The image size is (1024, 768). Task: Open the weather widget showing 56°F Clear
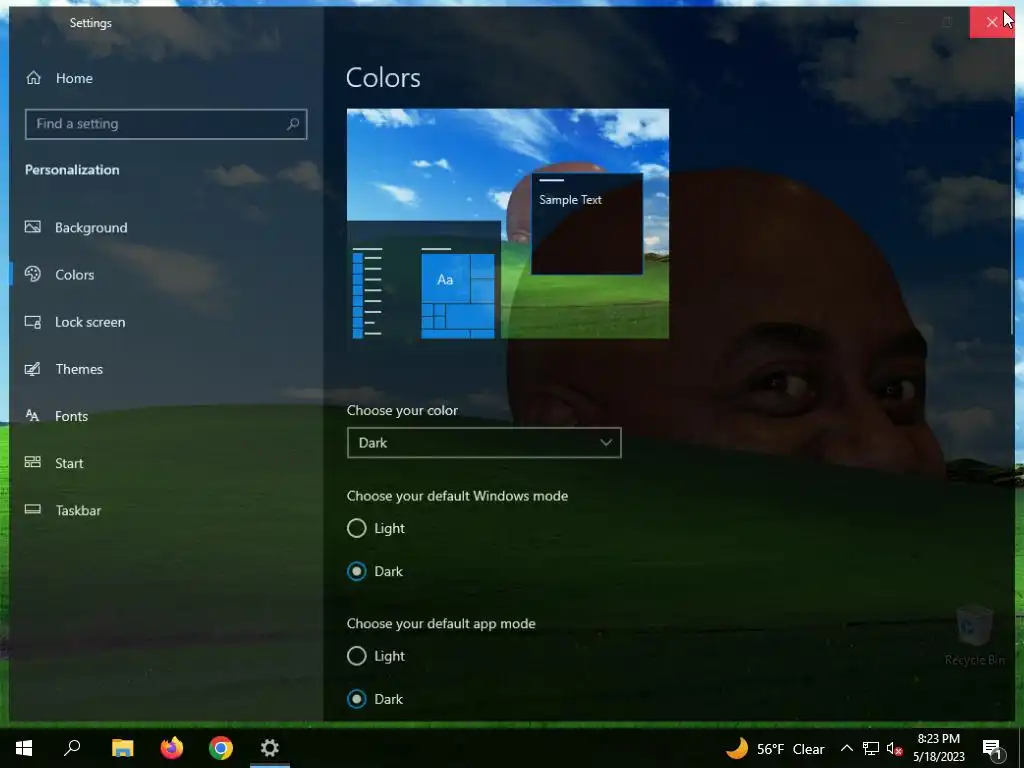coord(775,748)
